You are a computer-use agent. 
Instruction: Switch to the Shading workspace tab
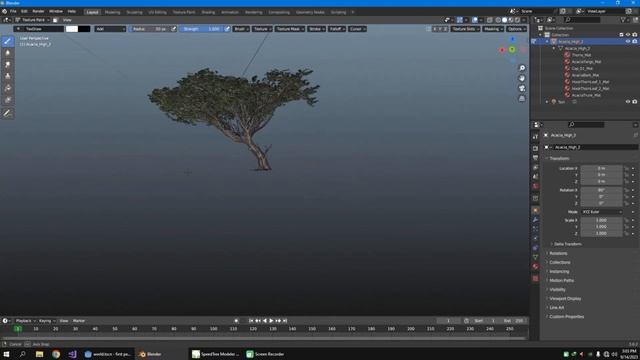point(208,12)
